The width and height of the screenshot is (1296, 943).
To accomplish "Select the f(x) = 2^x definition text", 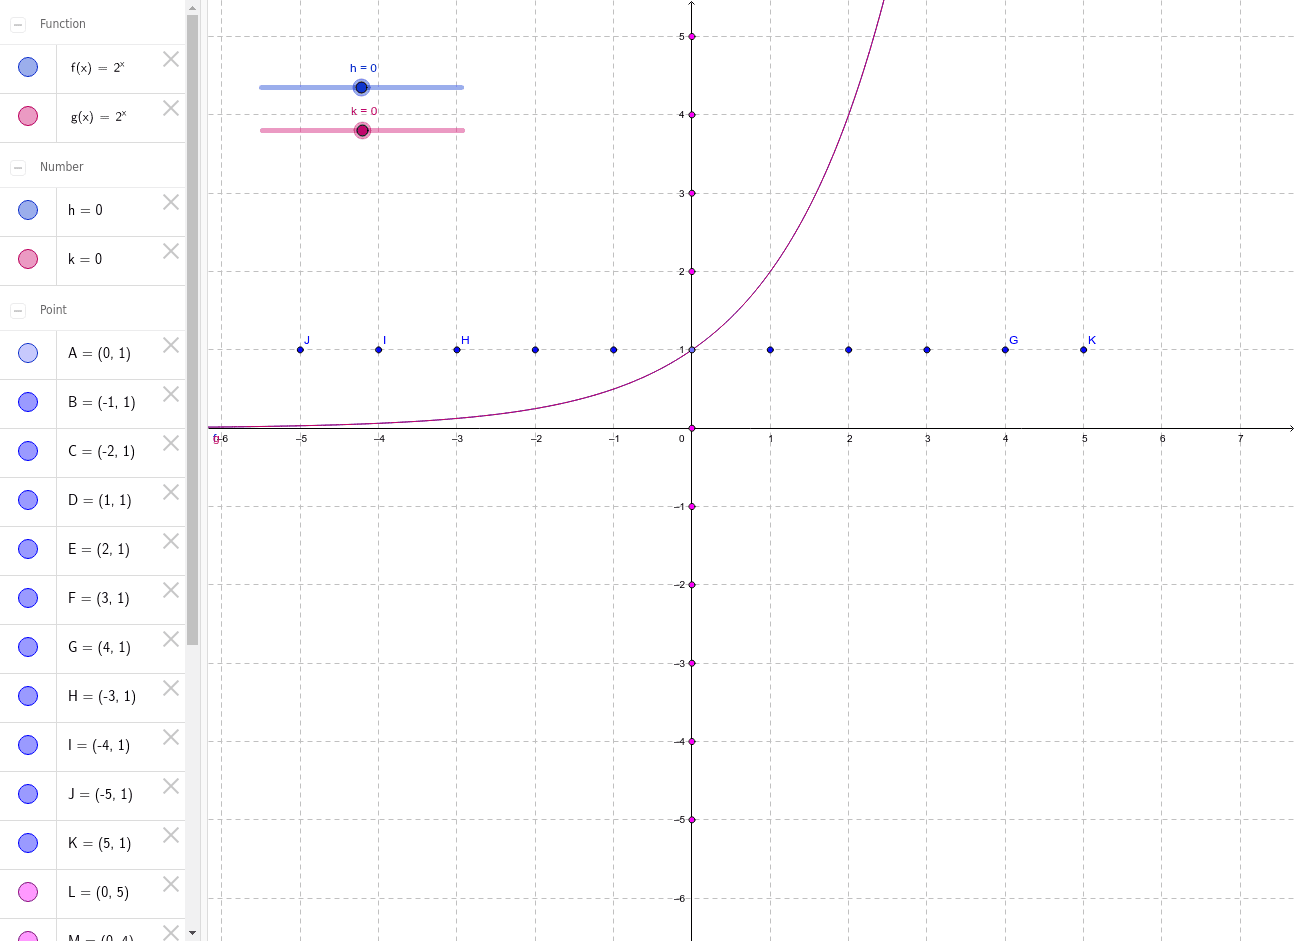I will click(98, 68).
